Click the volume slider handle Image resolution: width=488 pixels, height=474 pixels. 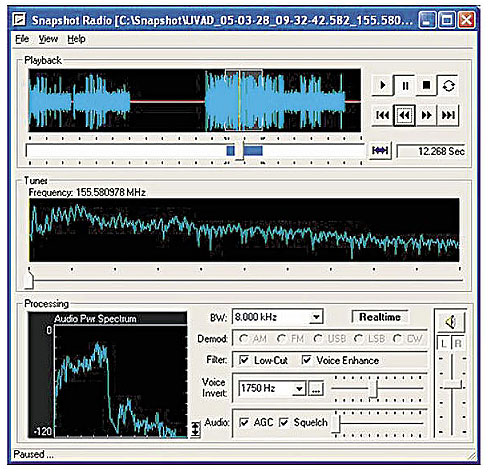pos(452,385)
